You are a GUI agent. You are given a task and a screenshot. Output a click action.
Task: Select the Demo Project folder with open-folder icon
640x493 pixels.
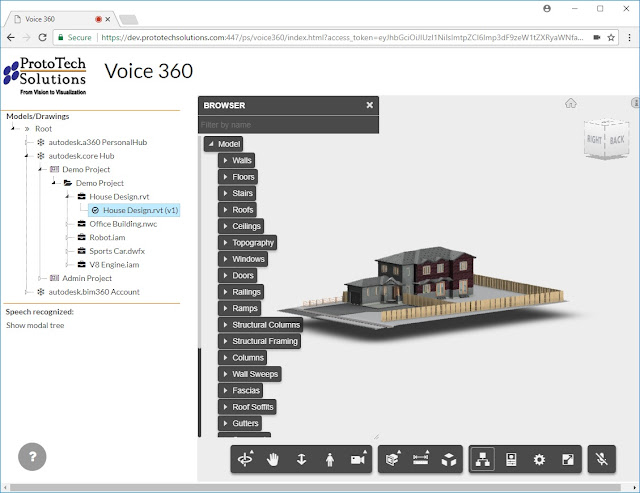coord(100,183)
